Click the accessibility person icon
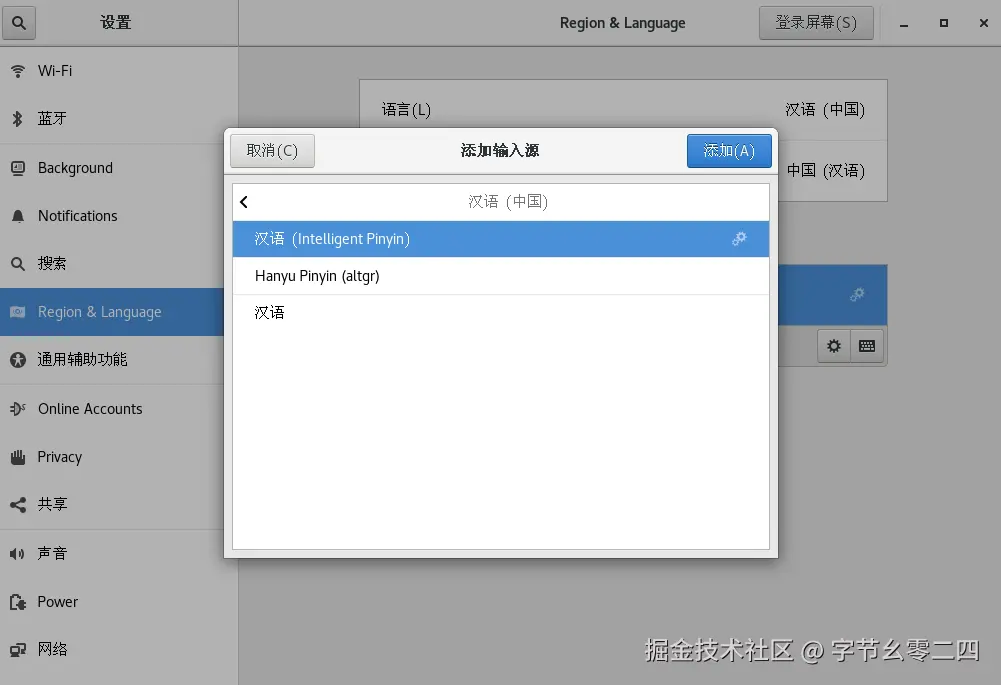1001x685 pixels. pyautogui.click(x=18, y=360)
